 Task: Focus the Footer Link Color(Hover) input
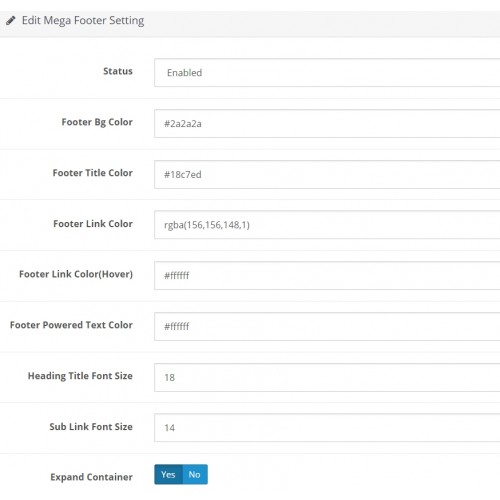327,275
